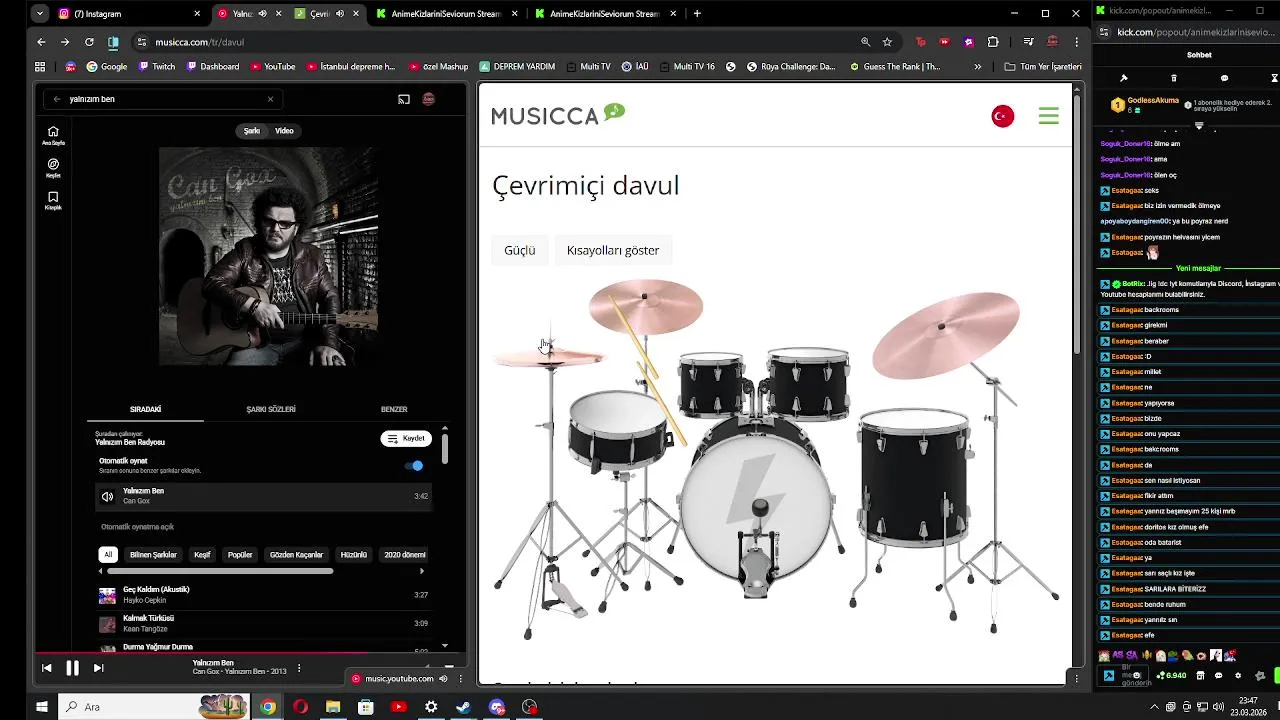Open the Musicca hamburger menu
The height and width of the screenshot is (720, 1280).
click(x=1048, y=116)
